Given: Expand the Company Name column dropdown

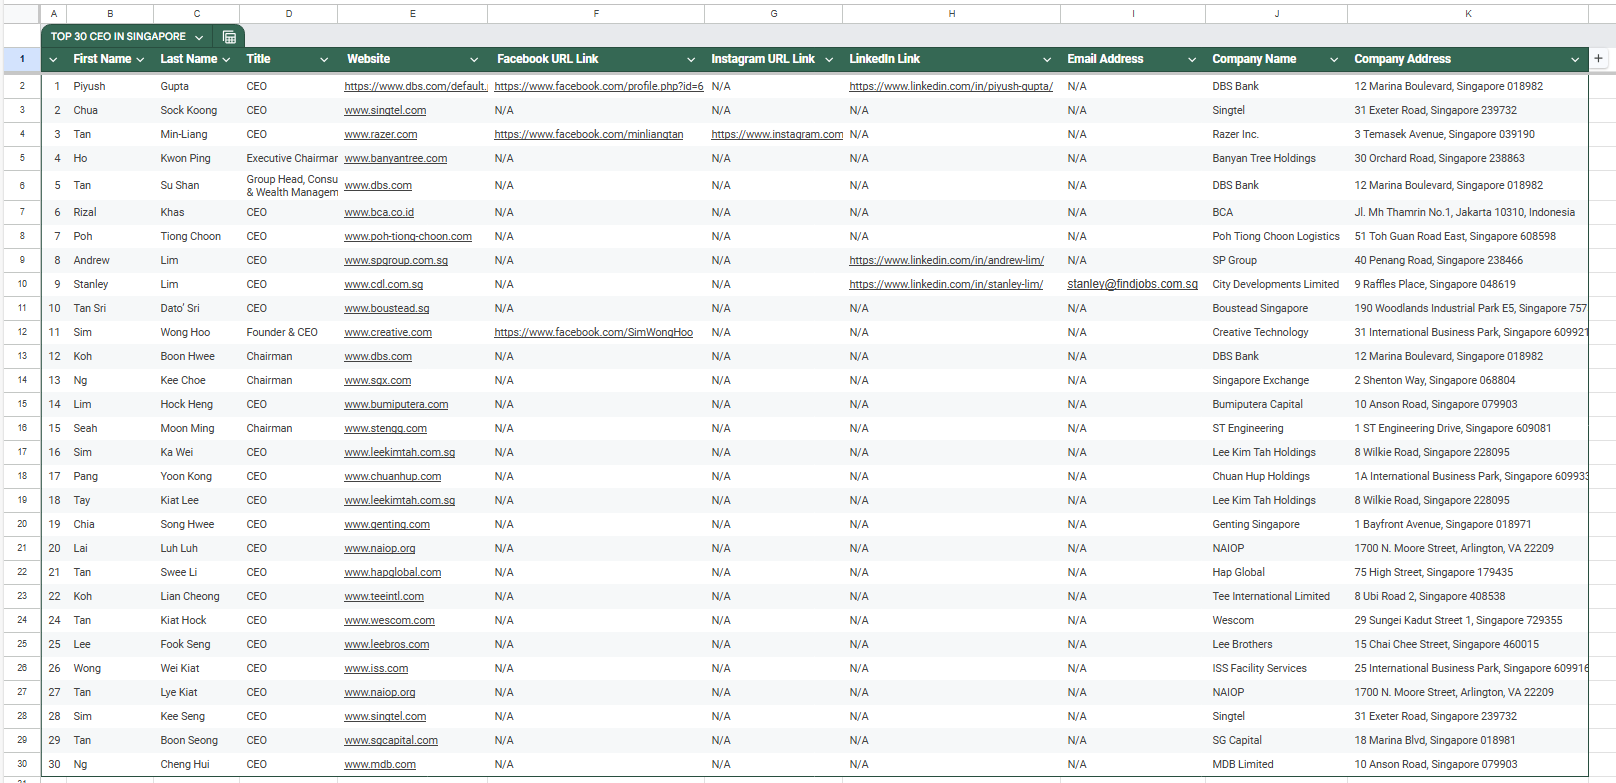Looking at the screenshot, I should (1334, 60).
